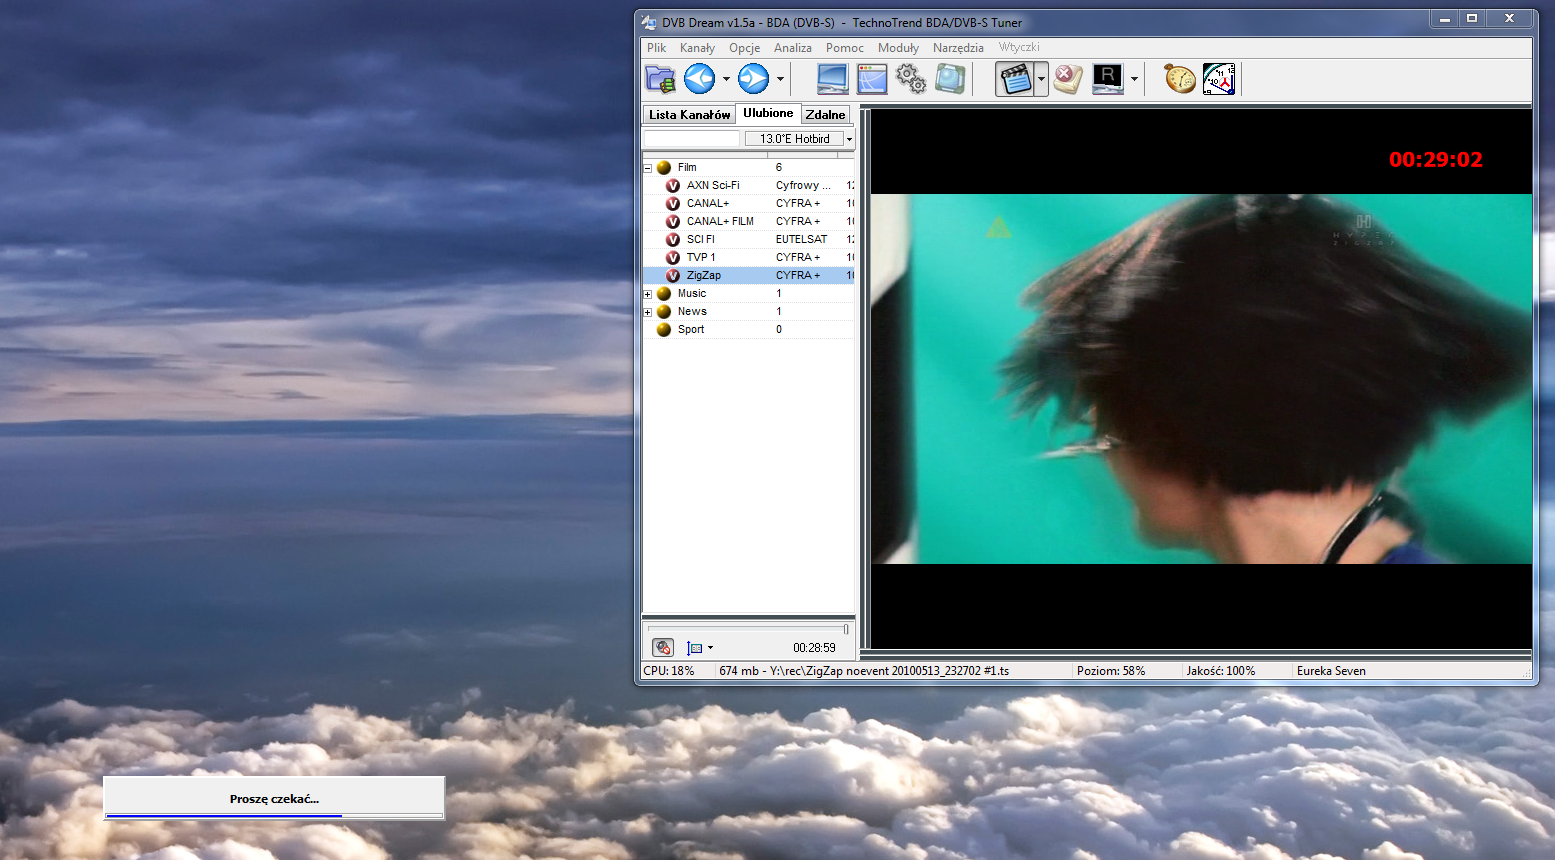
Task: Click the Eureka Seven status bar text
Action: point(1331,671)
